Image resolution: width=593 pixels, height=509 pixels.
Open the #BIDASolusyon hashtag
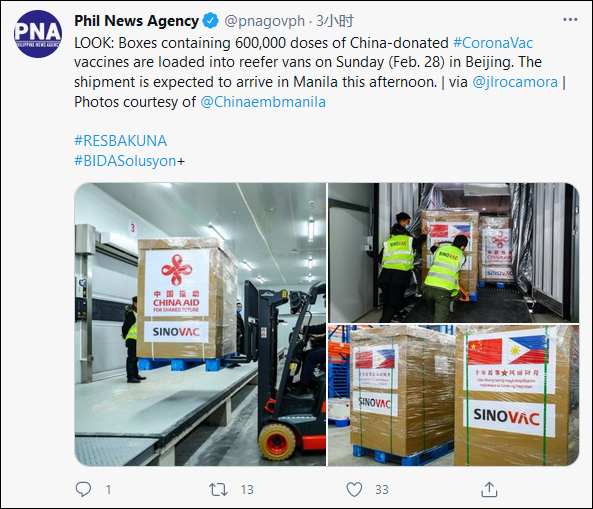pos(125,161)
